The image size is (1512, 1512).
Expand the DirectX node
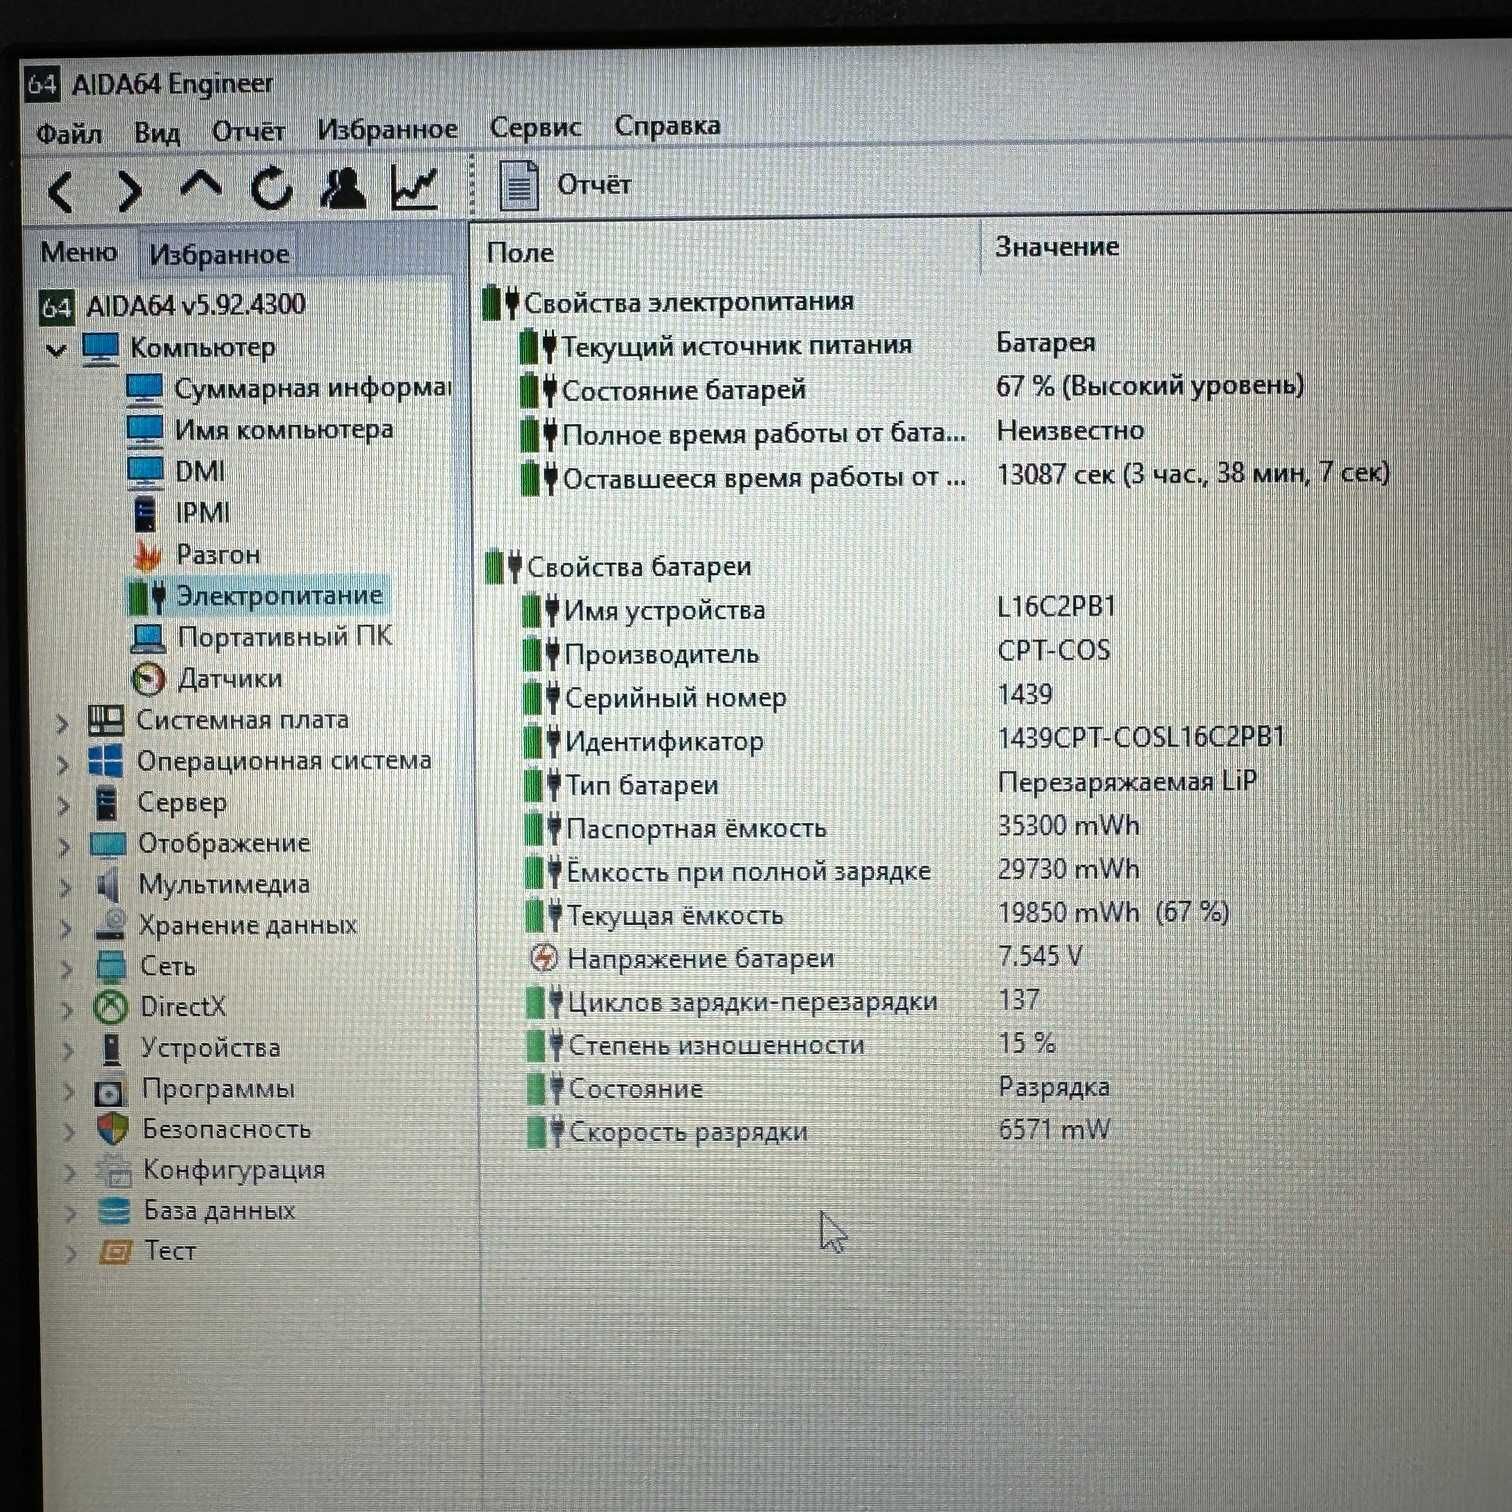tap(67, 1009)
